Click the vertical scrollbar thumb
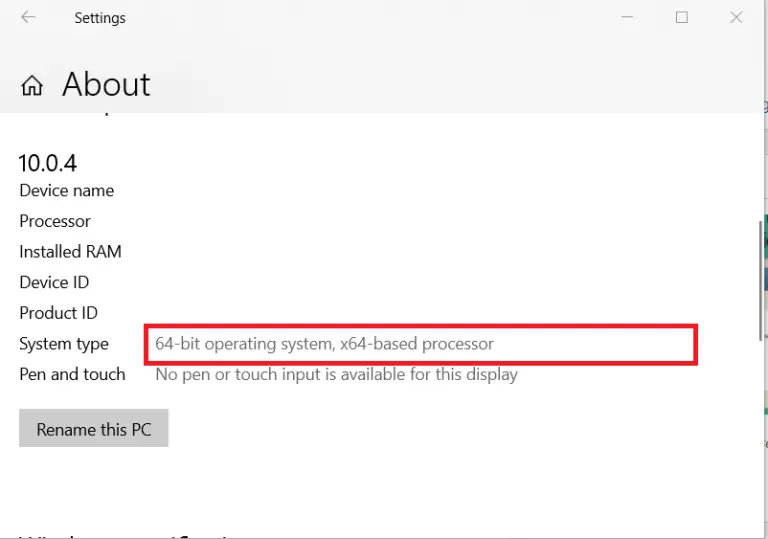Screen dimensions: 768x539 point(760,280)
